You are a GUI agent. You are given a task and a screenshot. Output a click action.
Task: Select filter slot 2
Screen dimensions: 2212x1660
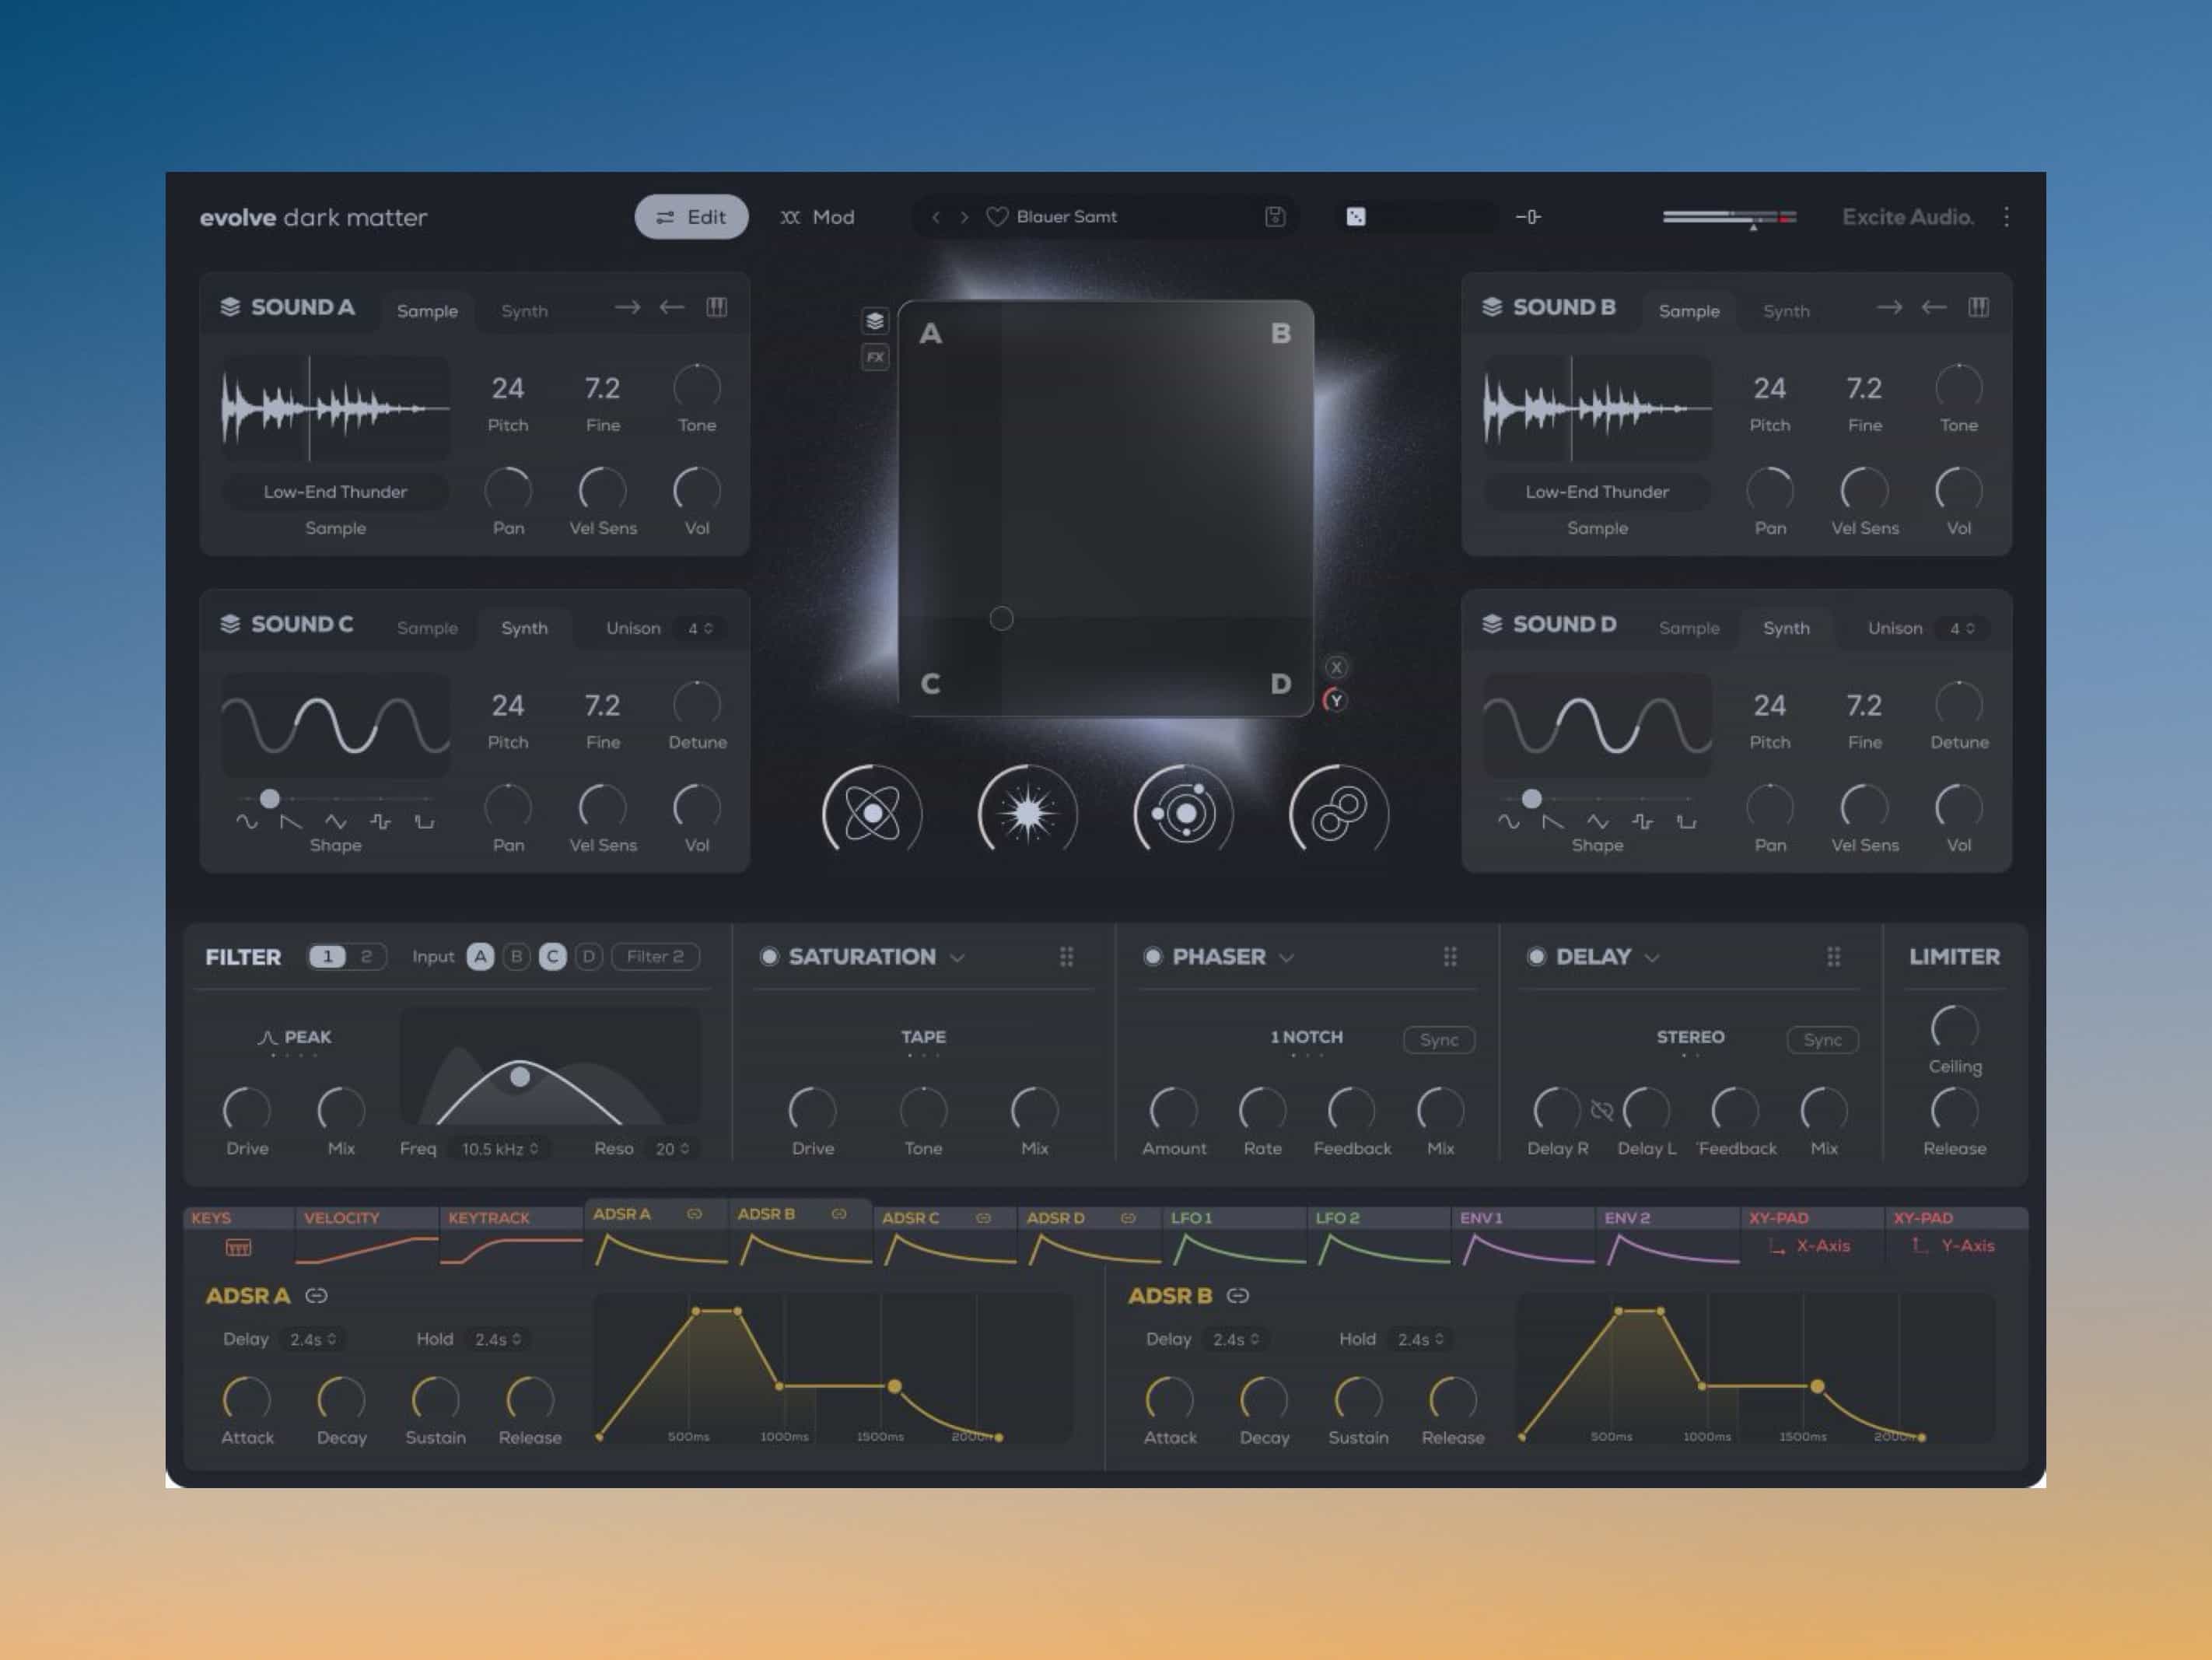tap(366, 956)
